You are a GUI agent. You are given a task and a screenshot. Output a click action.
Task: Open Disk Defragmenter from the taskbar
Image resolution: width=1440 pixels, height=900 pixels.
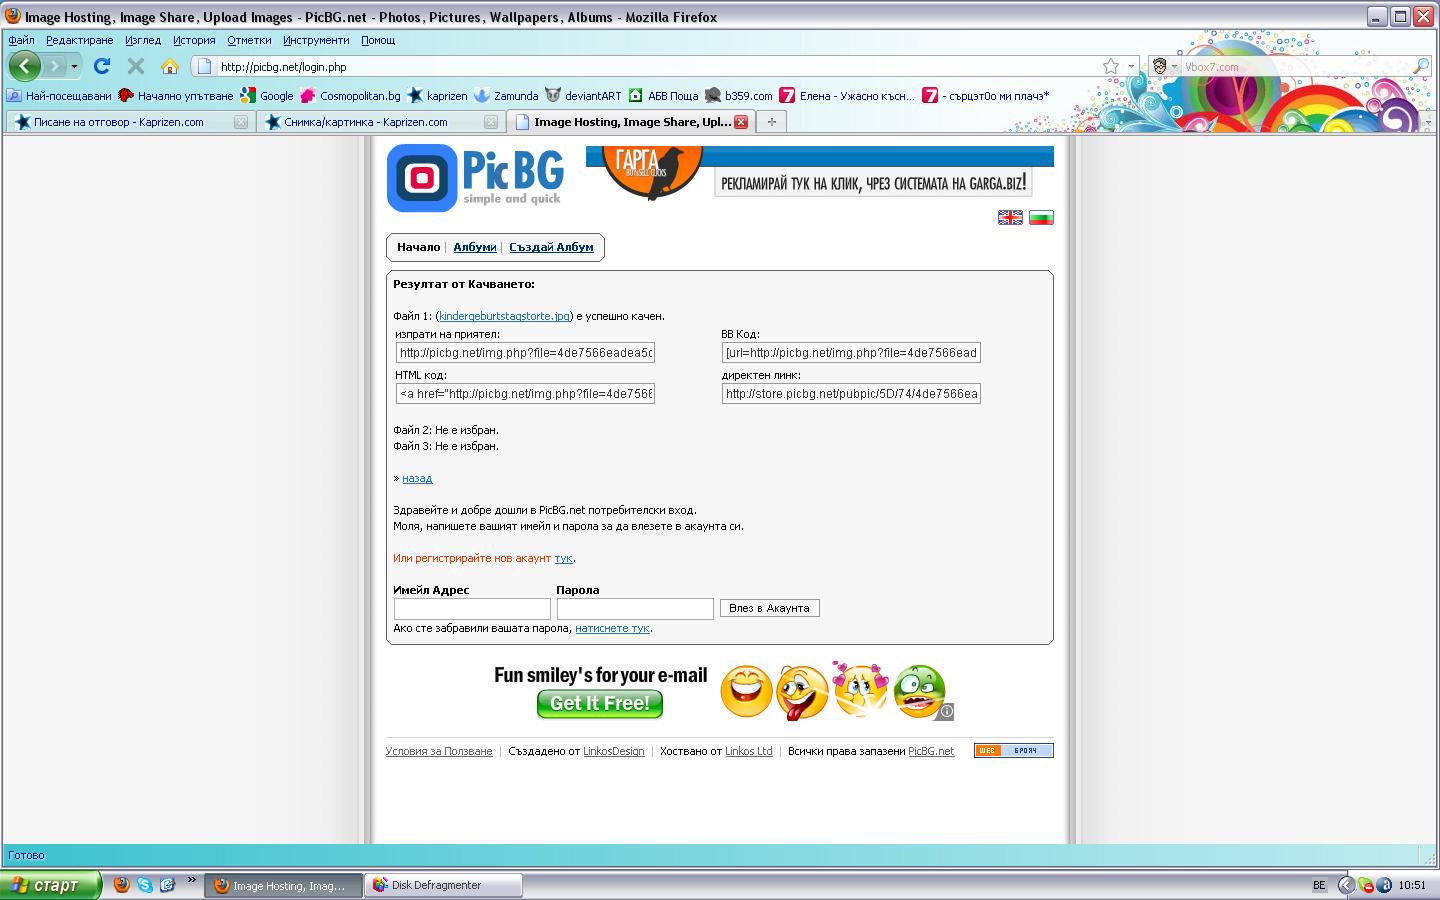(x=444, y=885)
